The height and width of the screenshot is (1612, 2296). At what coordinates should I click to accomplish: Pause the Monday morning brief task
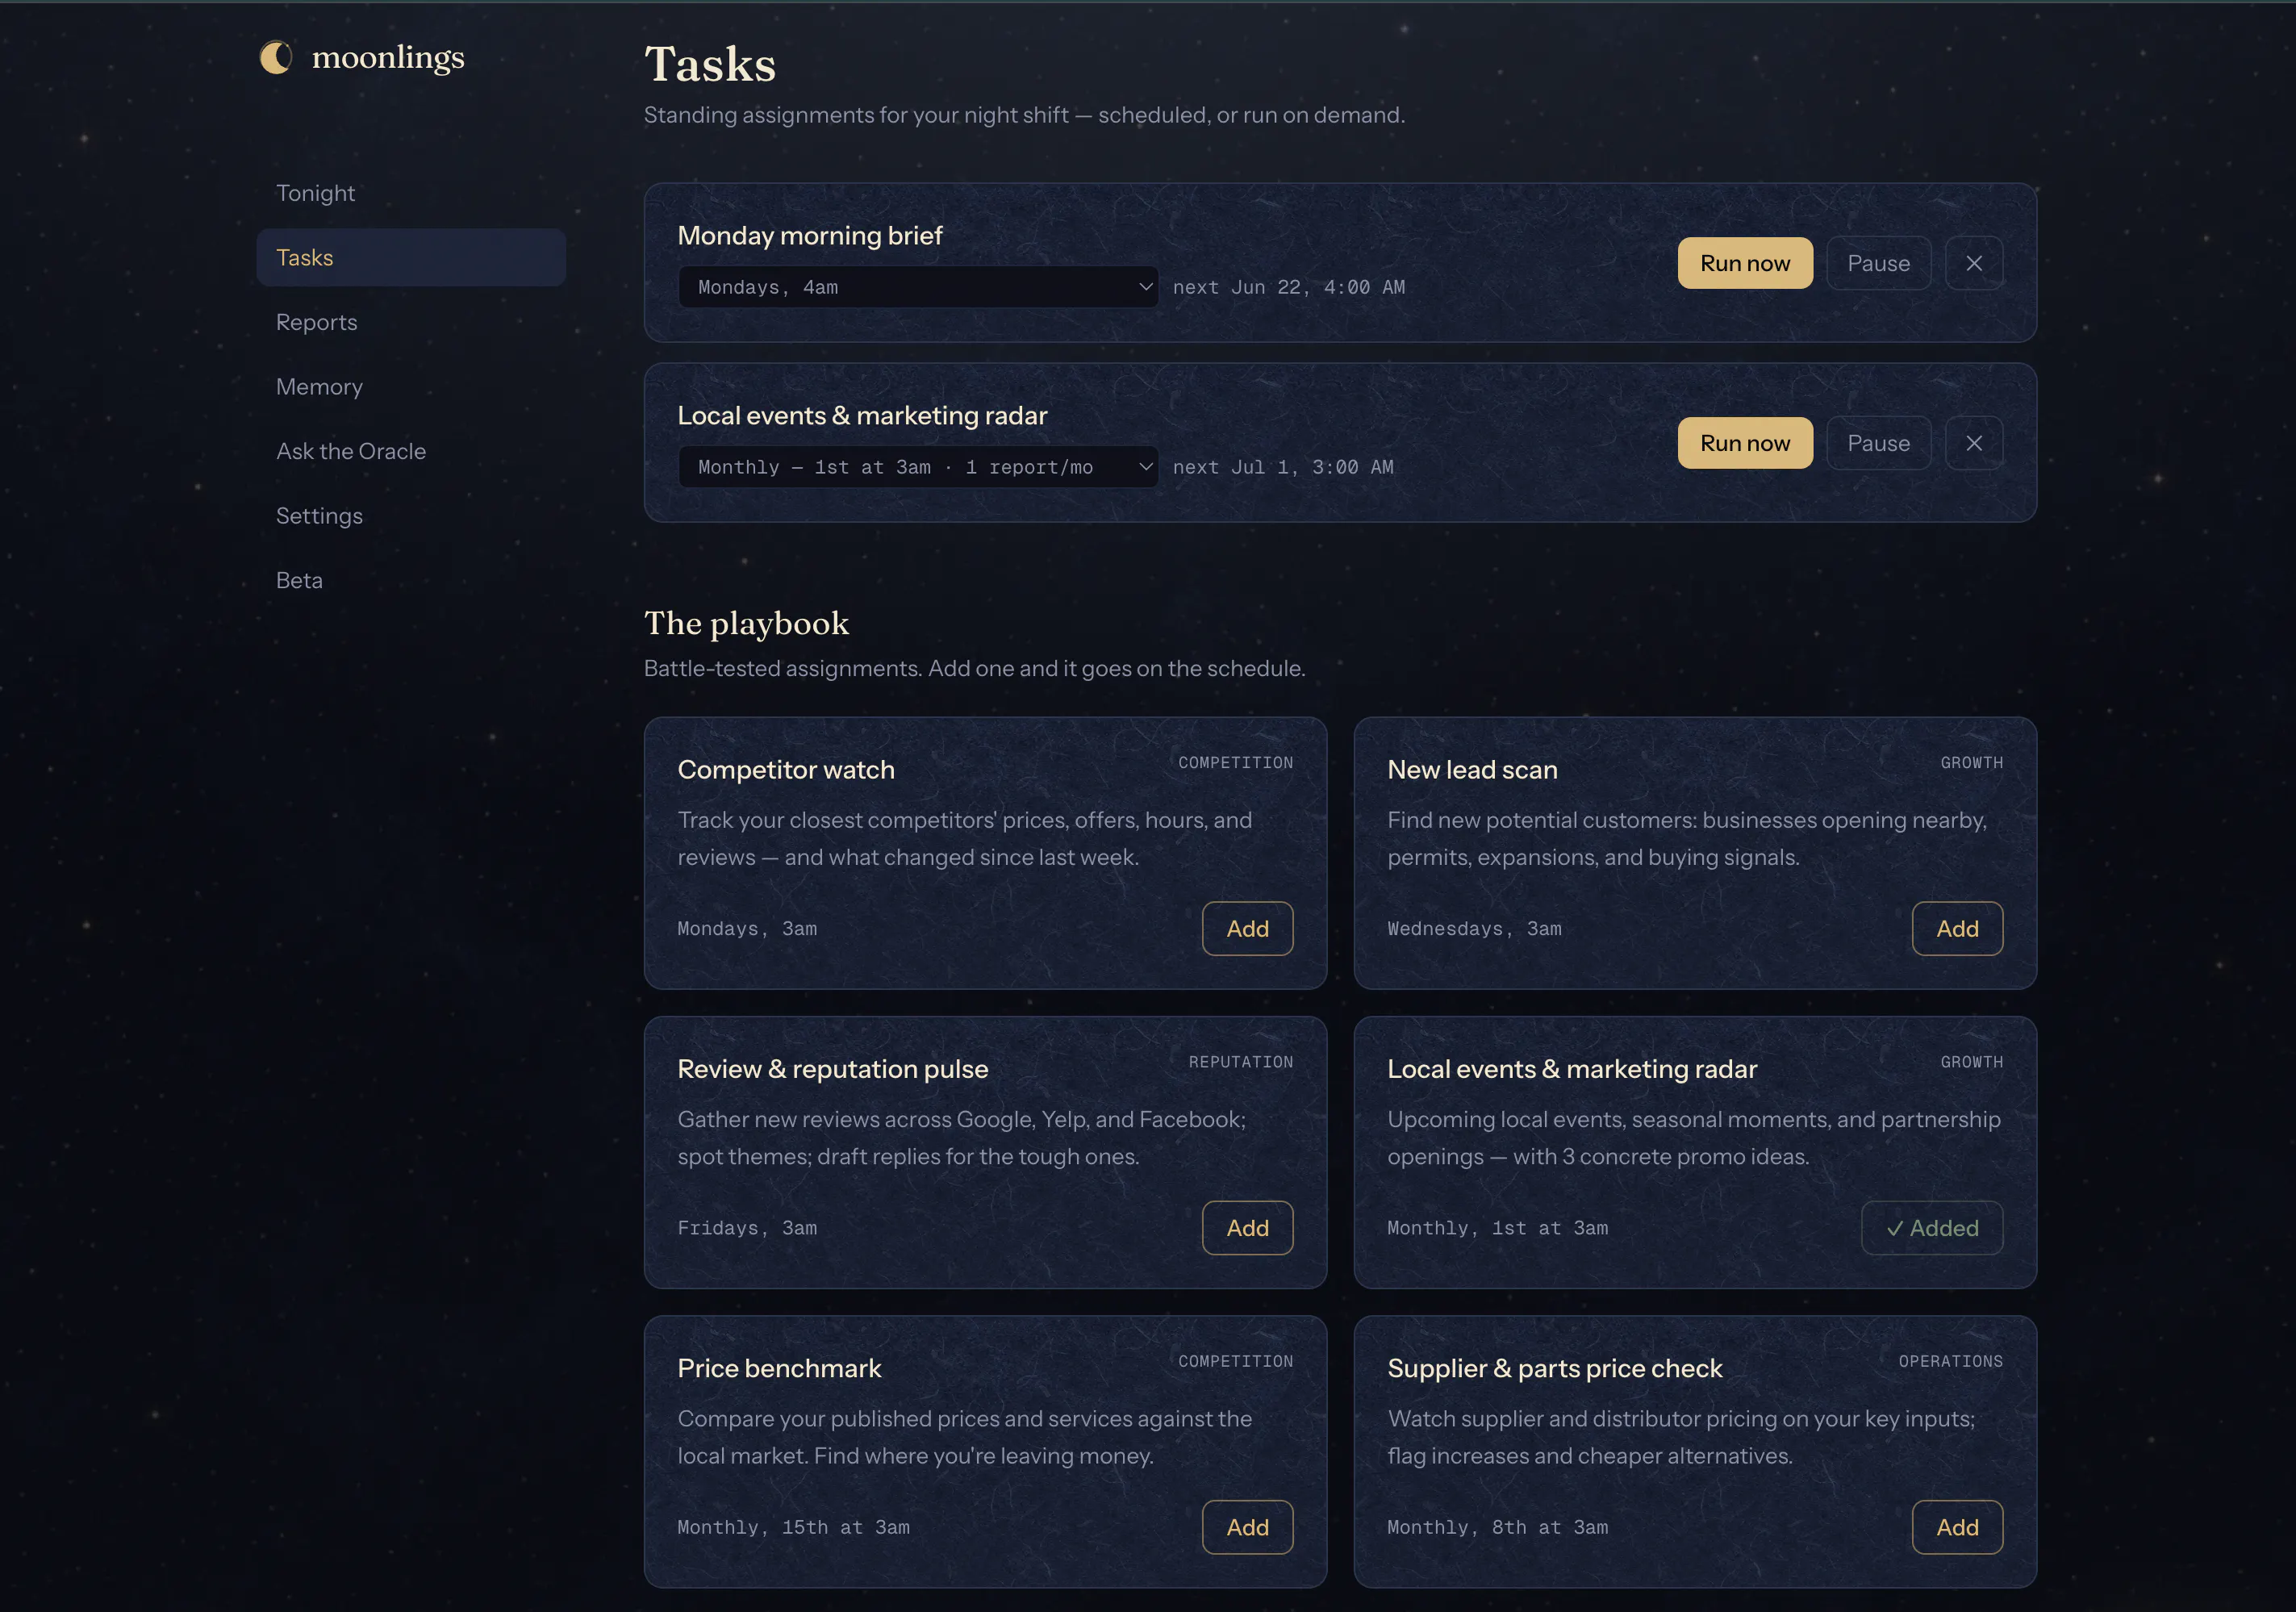click(1878, 263)
